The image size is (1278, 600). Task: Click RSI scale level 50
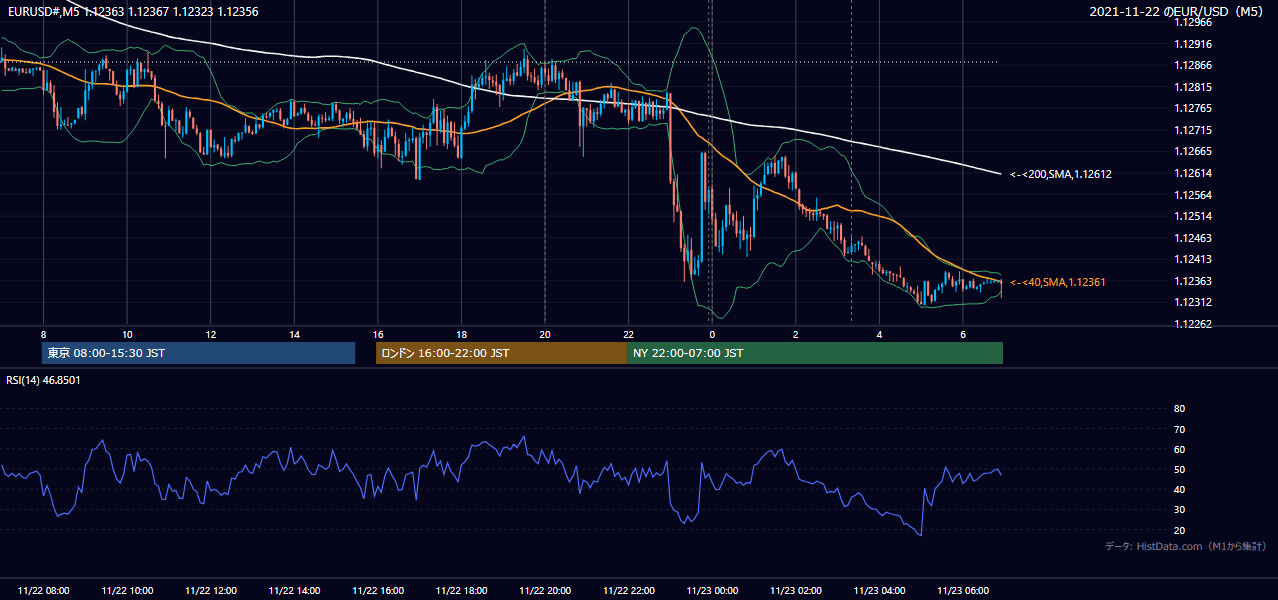click(1179, 470)
